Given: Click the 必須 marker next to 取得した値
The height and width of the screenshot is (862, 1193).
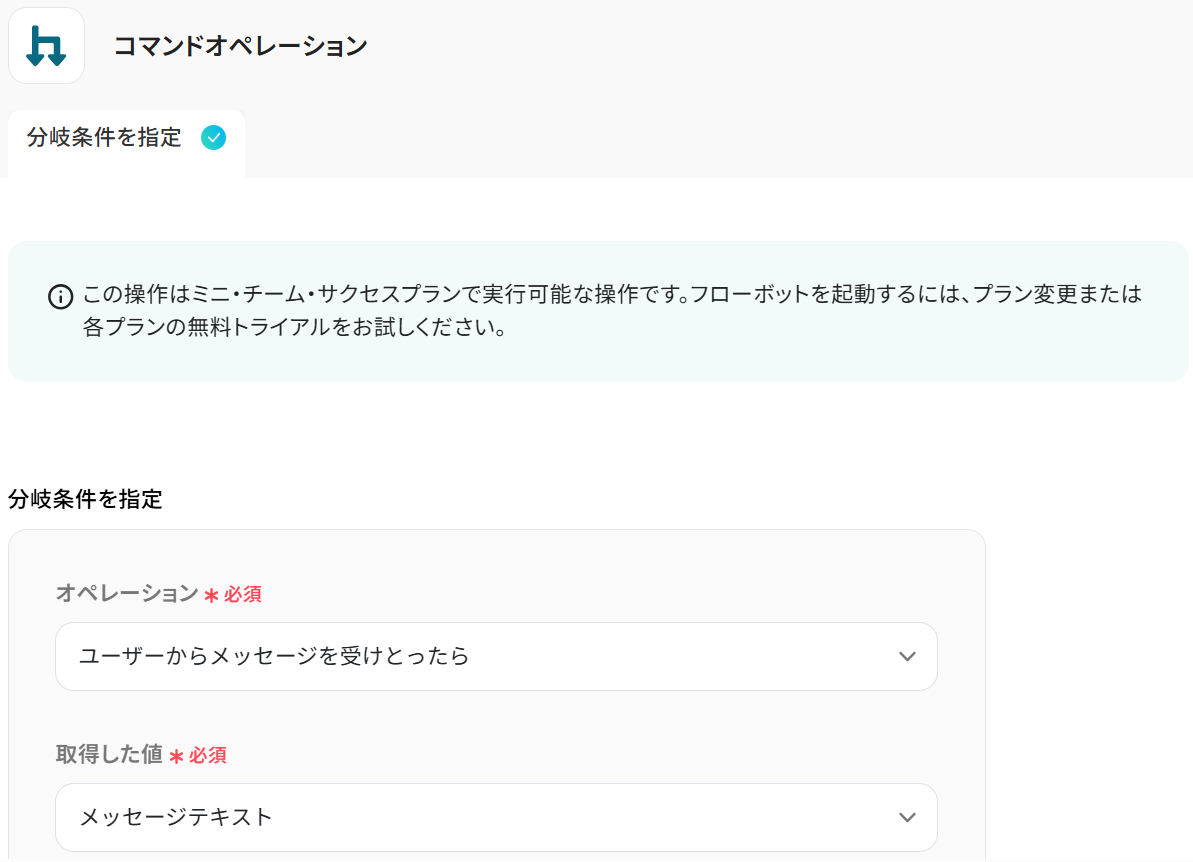Looking at the screenshot, I should click(208, 756).
